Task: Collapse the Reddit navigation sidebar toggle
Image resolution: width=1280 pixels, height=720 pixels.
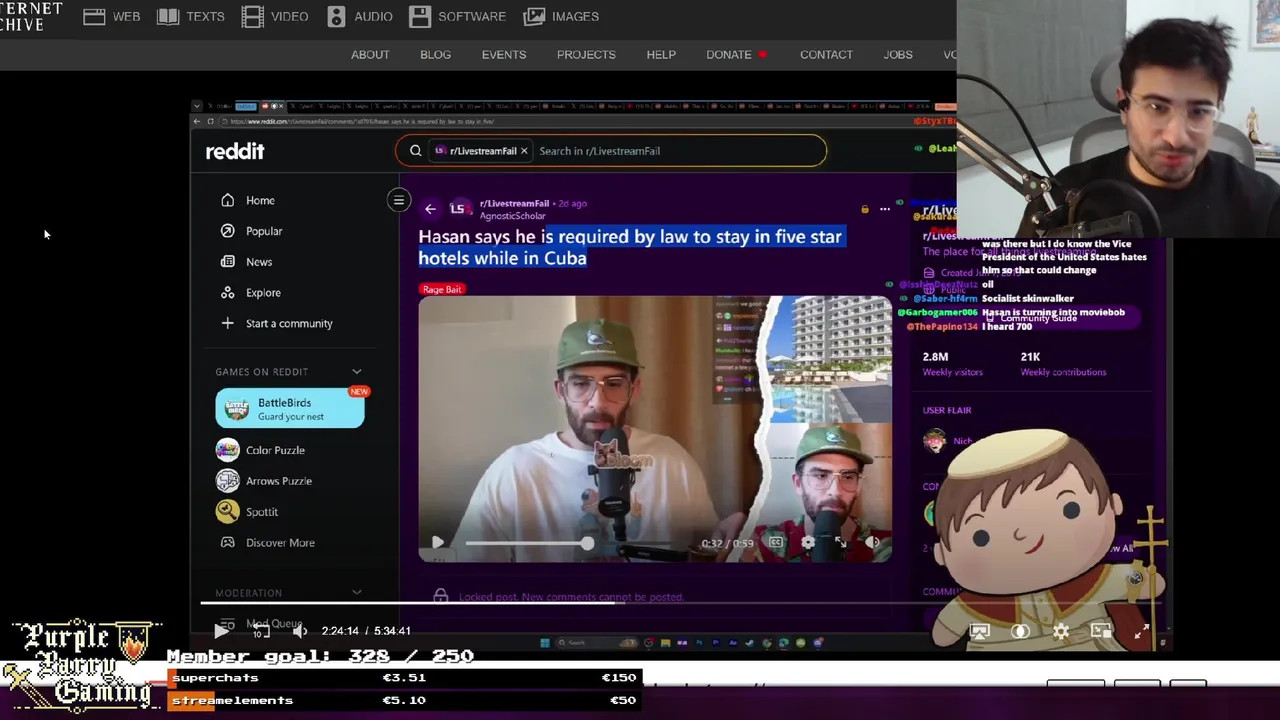Action: click(398, 200)
